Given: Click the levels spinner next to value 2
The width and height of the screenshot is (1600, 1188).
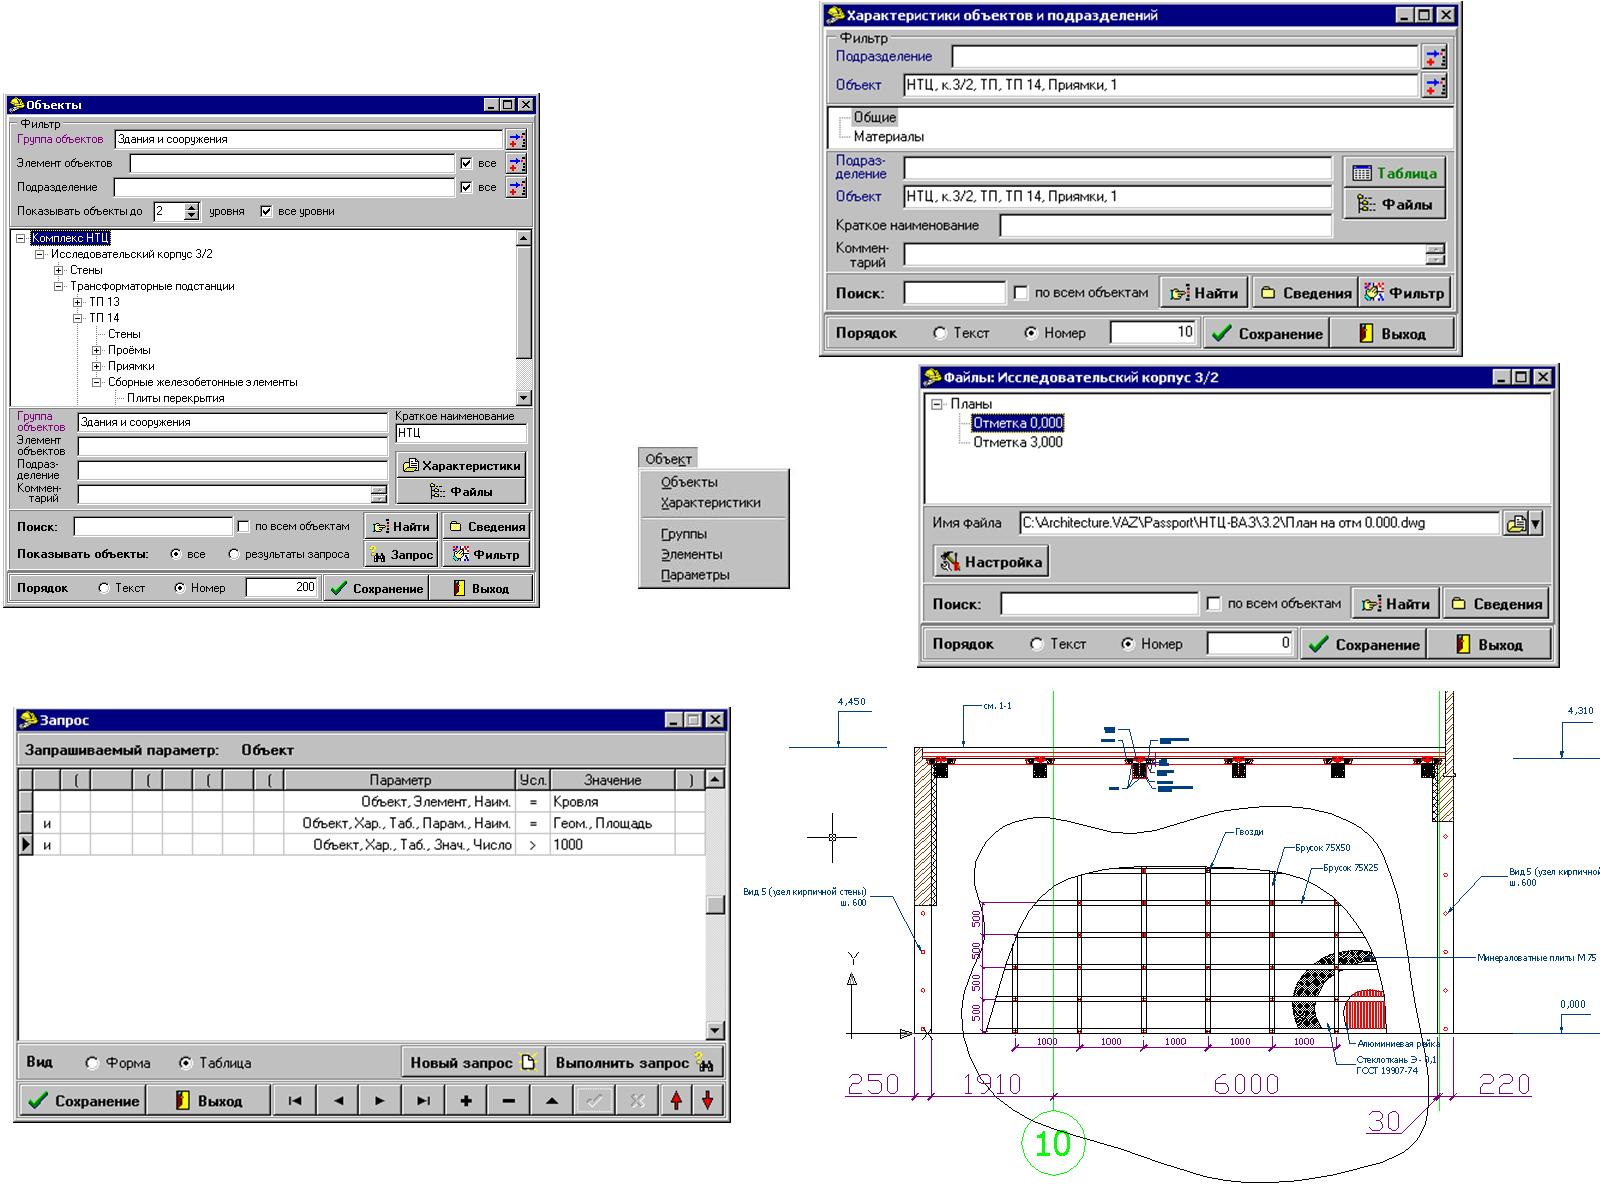Looking at the screenshot, I should pos(192,211).
